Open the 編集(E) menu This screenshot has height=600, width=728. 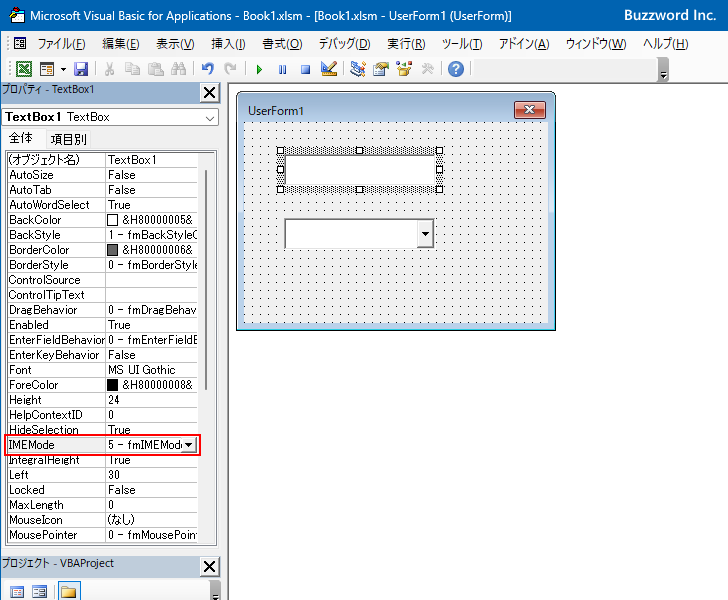tap(121, 44)
